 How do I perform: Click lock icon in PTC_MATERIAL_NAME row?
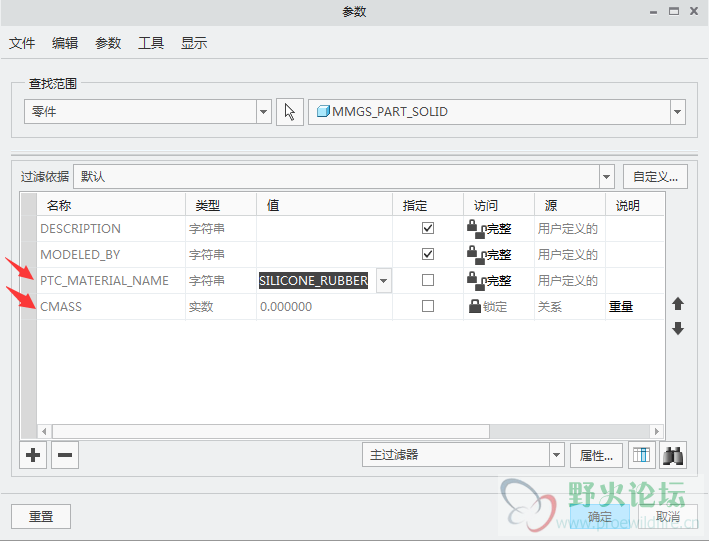475,280
